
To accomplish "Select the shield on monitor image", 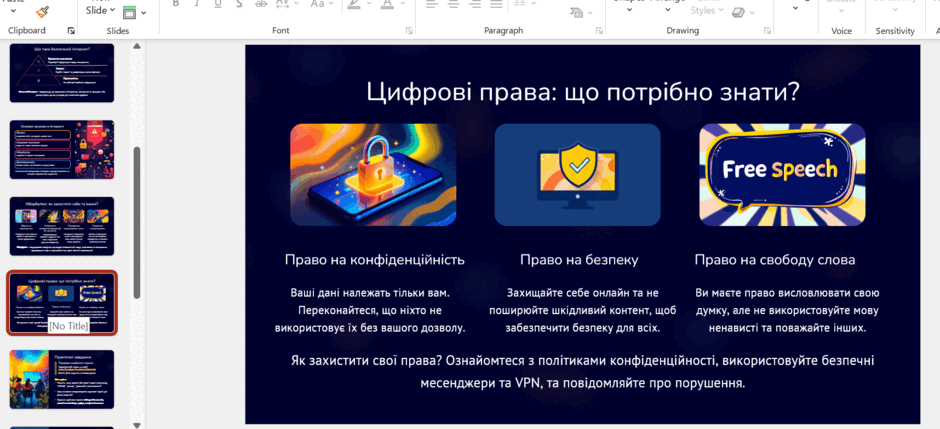I will [577, 175].
